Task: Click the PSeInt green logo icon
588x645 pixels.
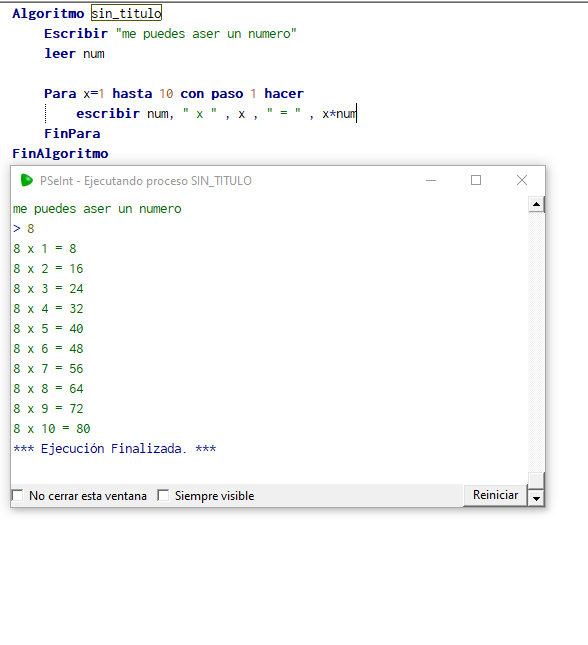Action: click(x=26, y=180)
